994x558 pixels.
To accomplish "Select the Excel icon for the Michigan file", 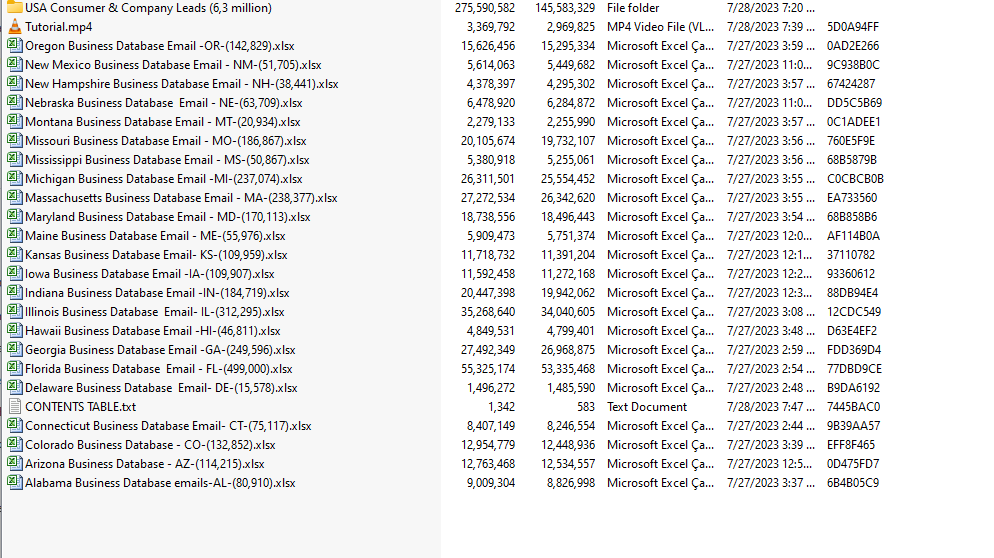I will pyautogui.click(x=15, y=179).
